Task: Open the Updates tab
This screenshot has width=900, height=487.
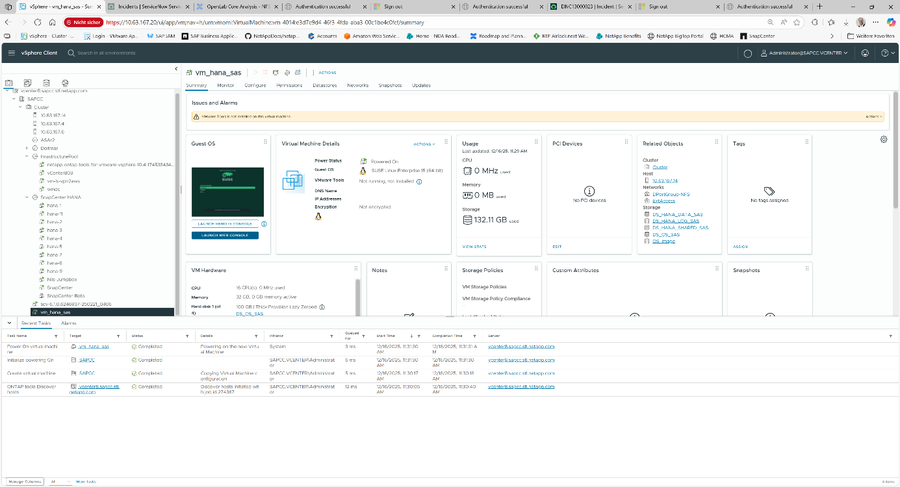Action: tap(421, 85)
